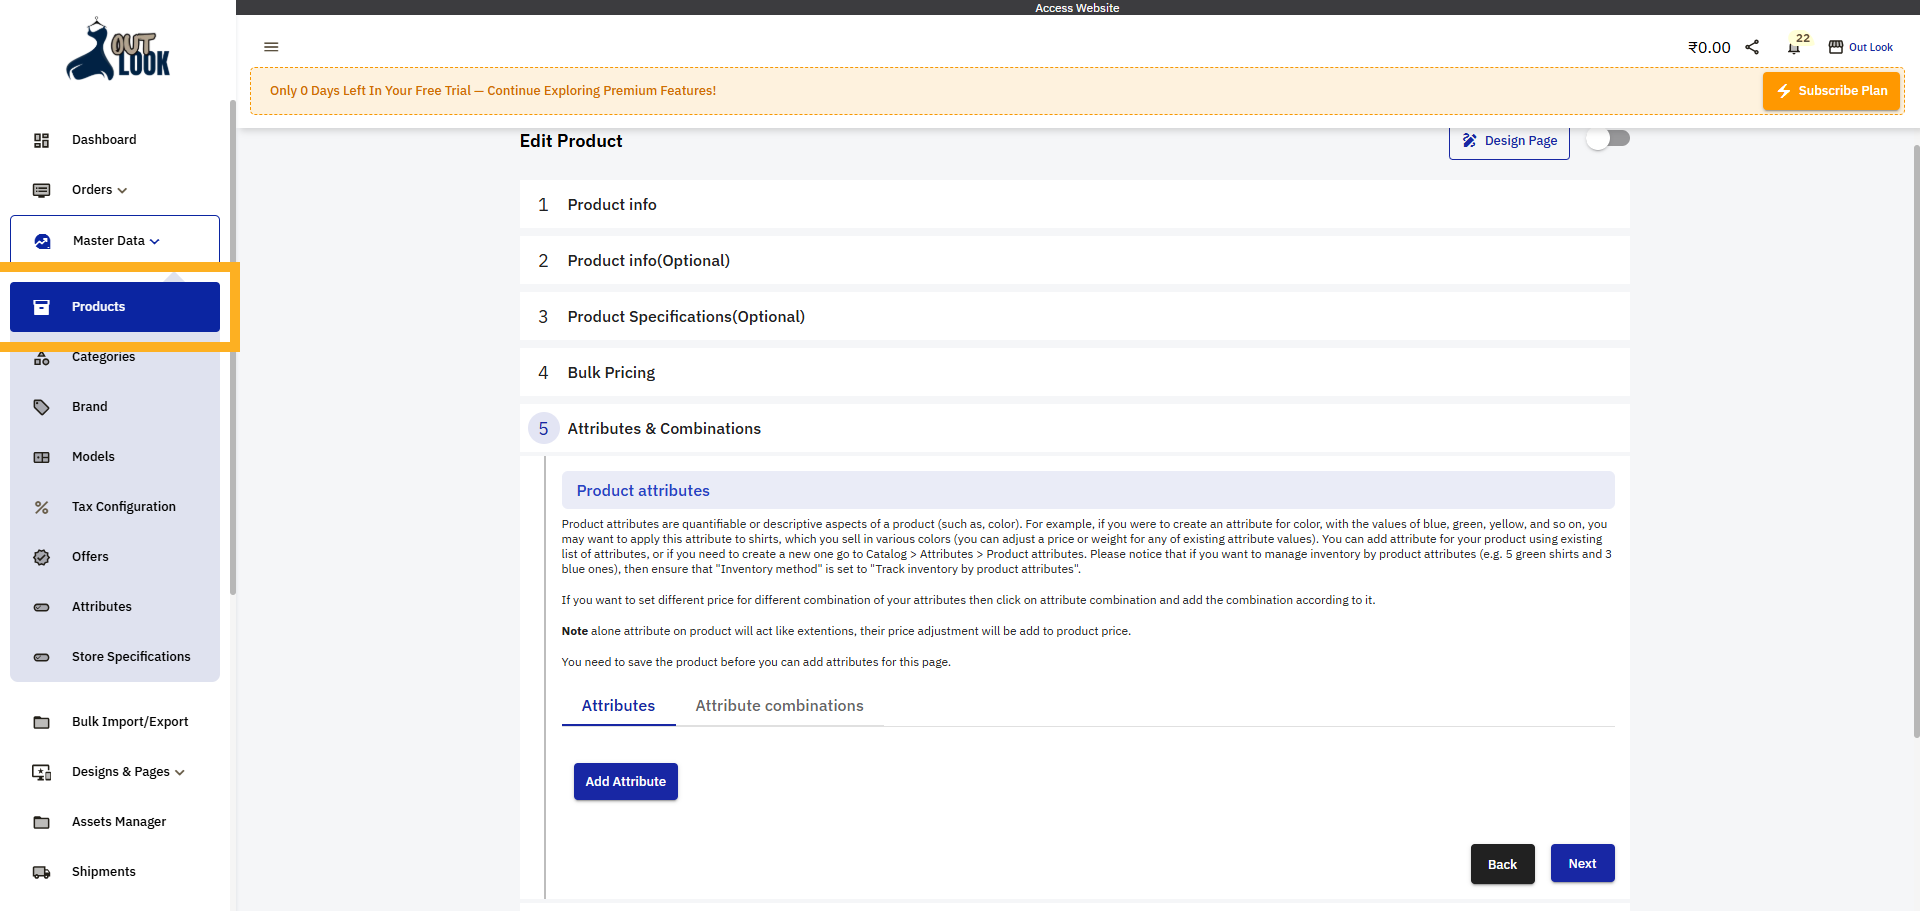The width and height of the screenshot is (1920, 911).
Task: Click the Categories icon
Action: click(x=41, y=358)
